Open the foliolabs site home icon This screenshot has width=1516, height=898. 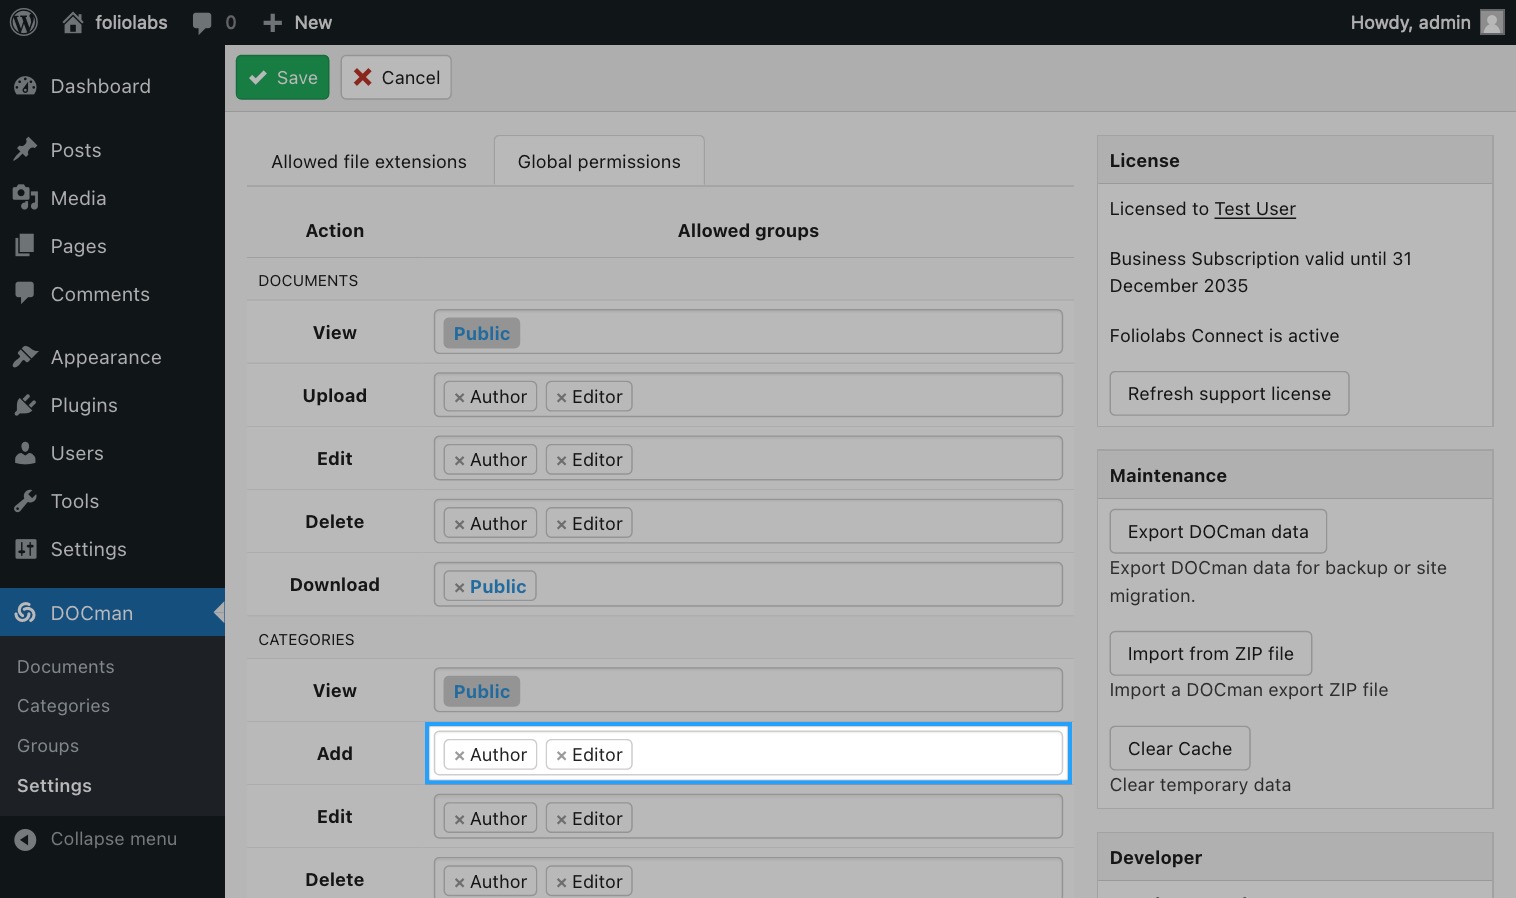pos(73,22)
